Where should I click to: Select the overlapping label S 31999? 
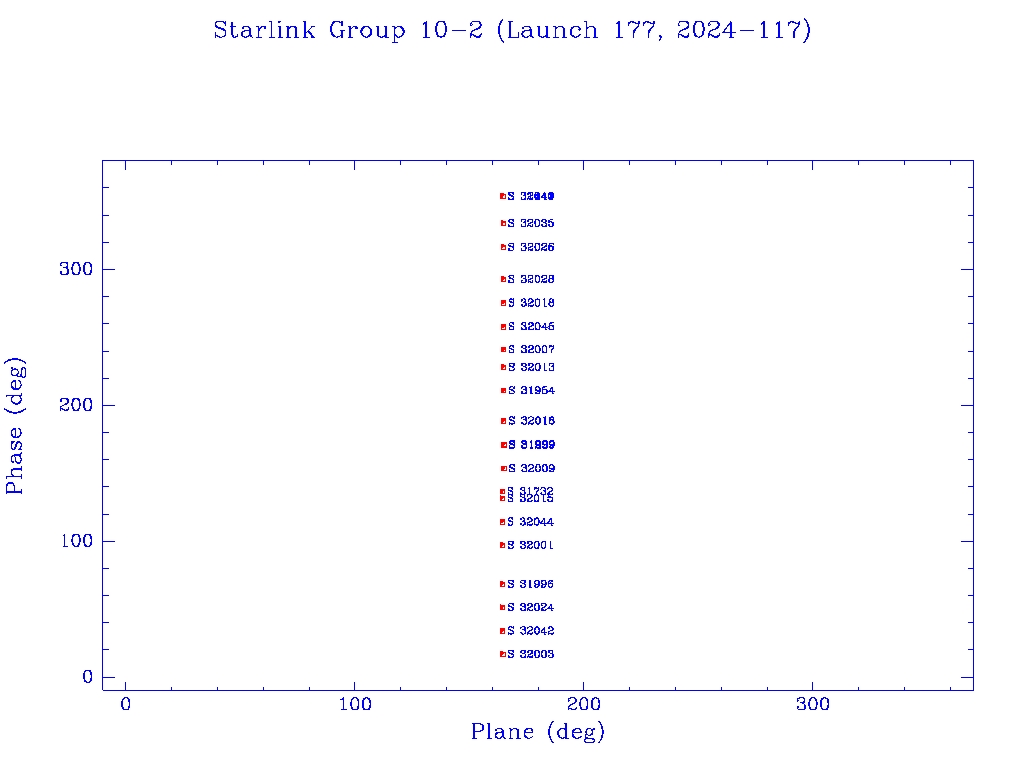532,445
